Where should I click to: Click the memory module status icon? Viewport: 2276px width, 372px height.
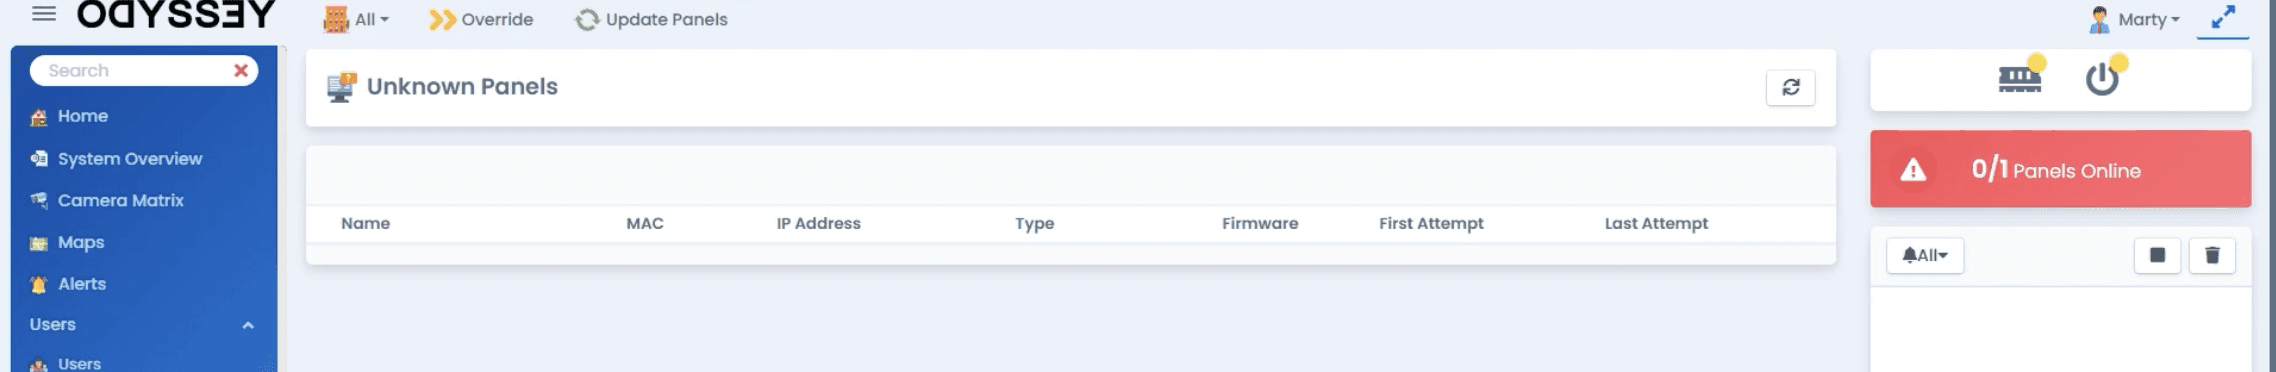(2019, 78)
